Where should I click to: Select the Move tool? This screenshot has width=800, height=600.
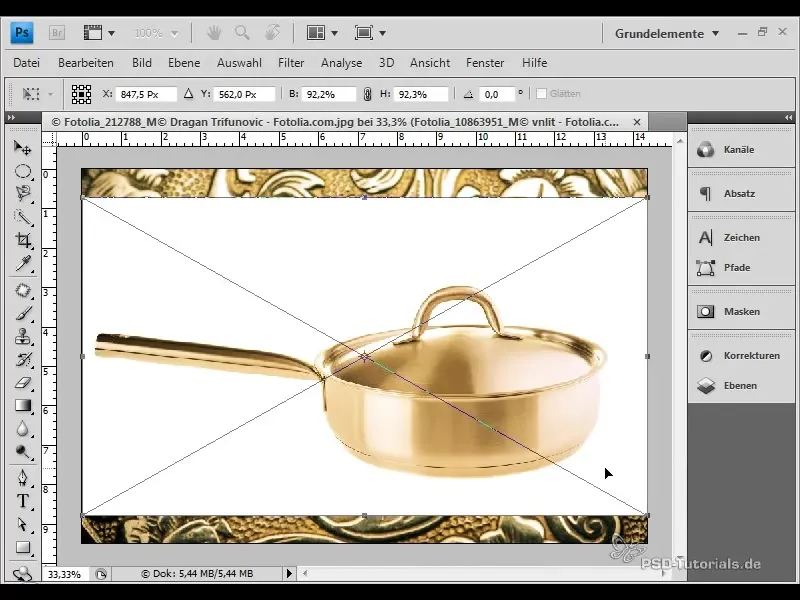22,148
